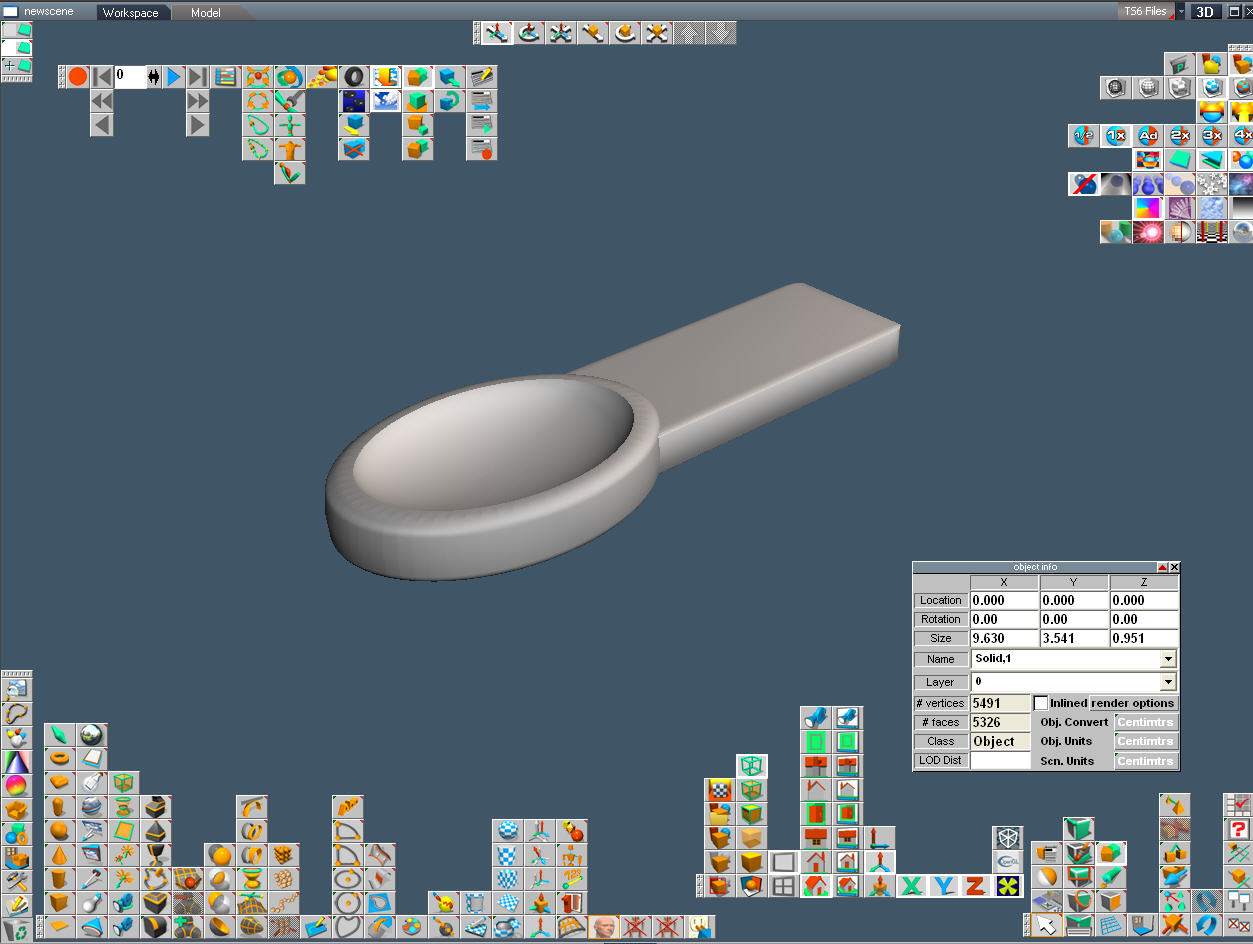Click the OpenGL display mode icon
Screen dimensions: 1253x944
pos(1008,861)
